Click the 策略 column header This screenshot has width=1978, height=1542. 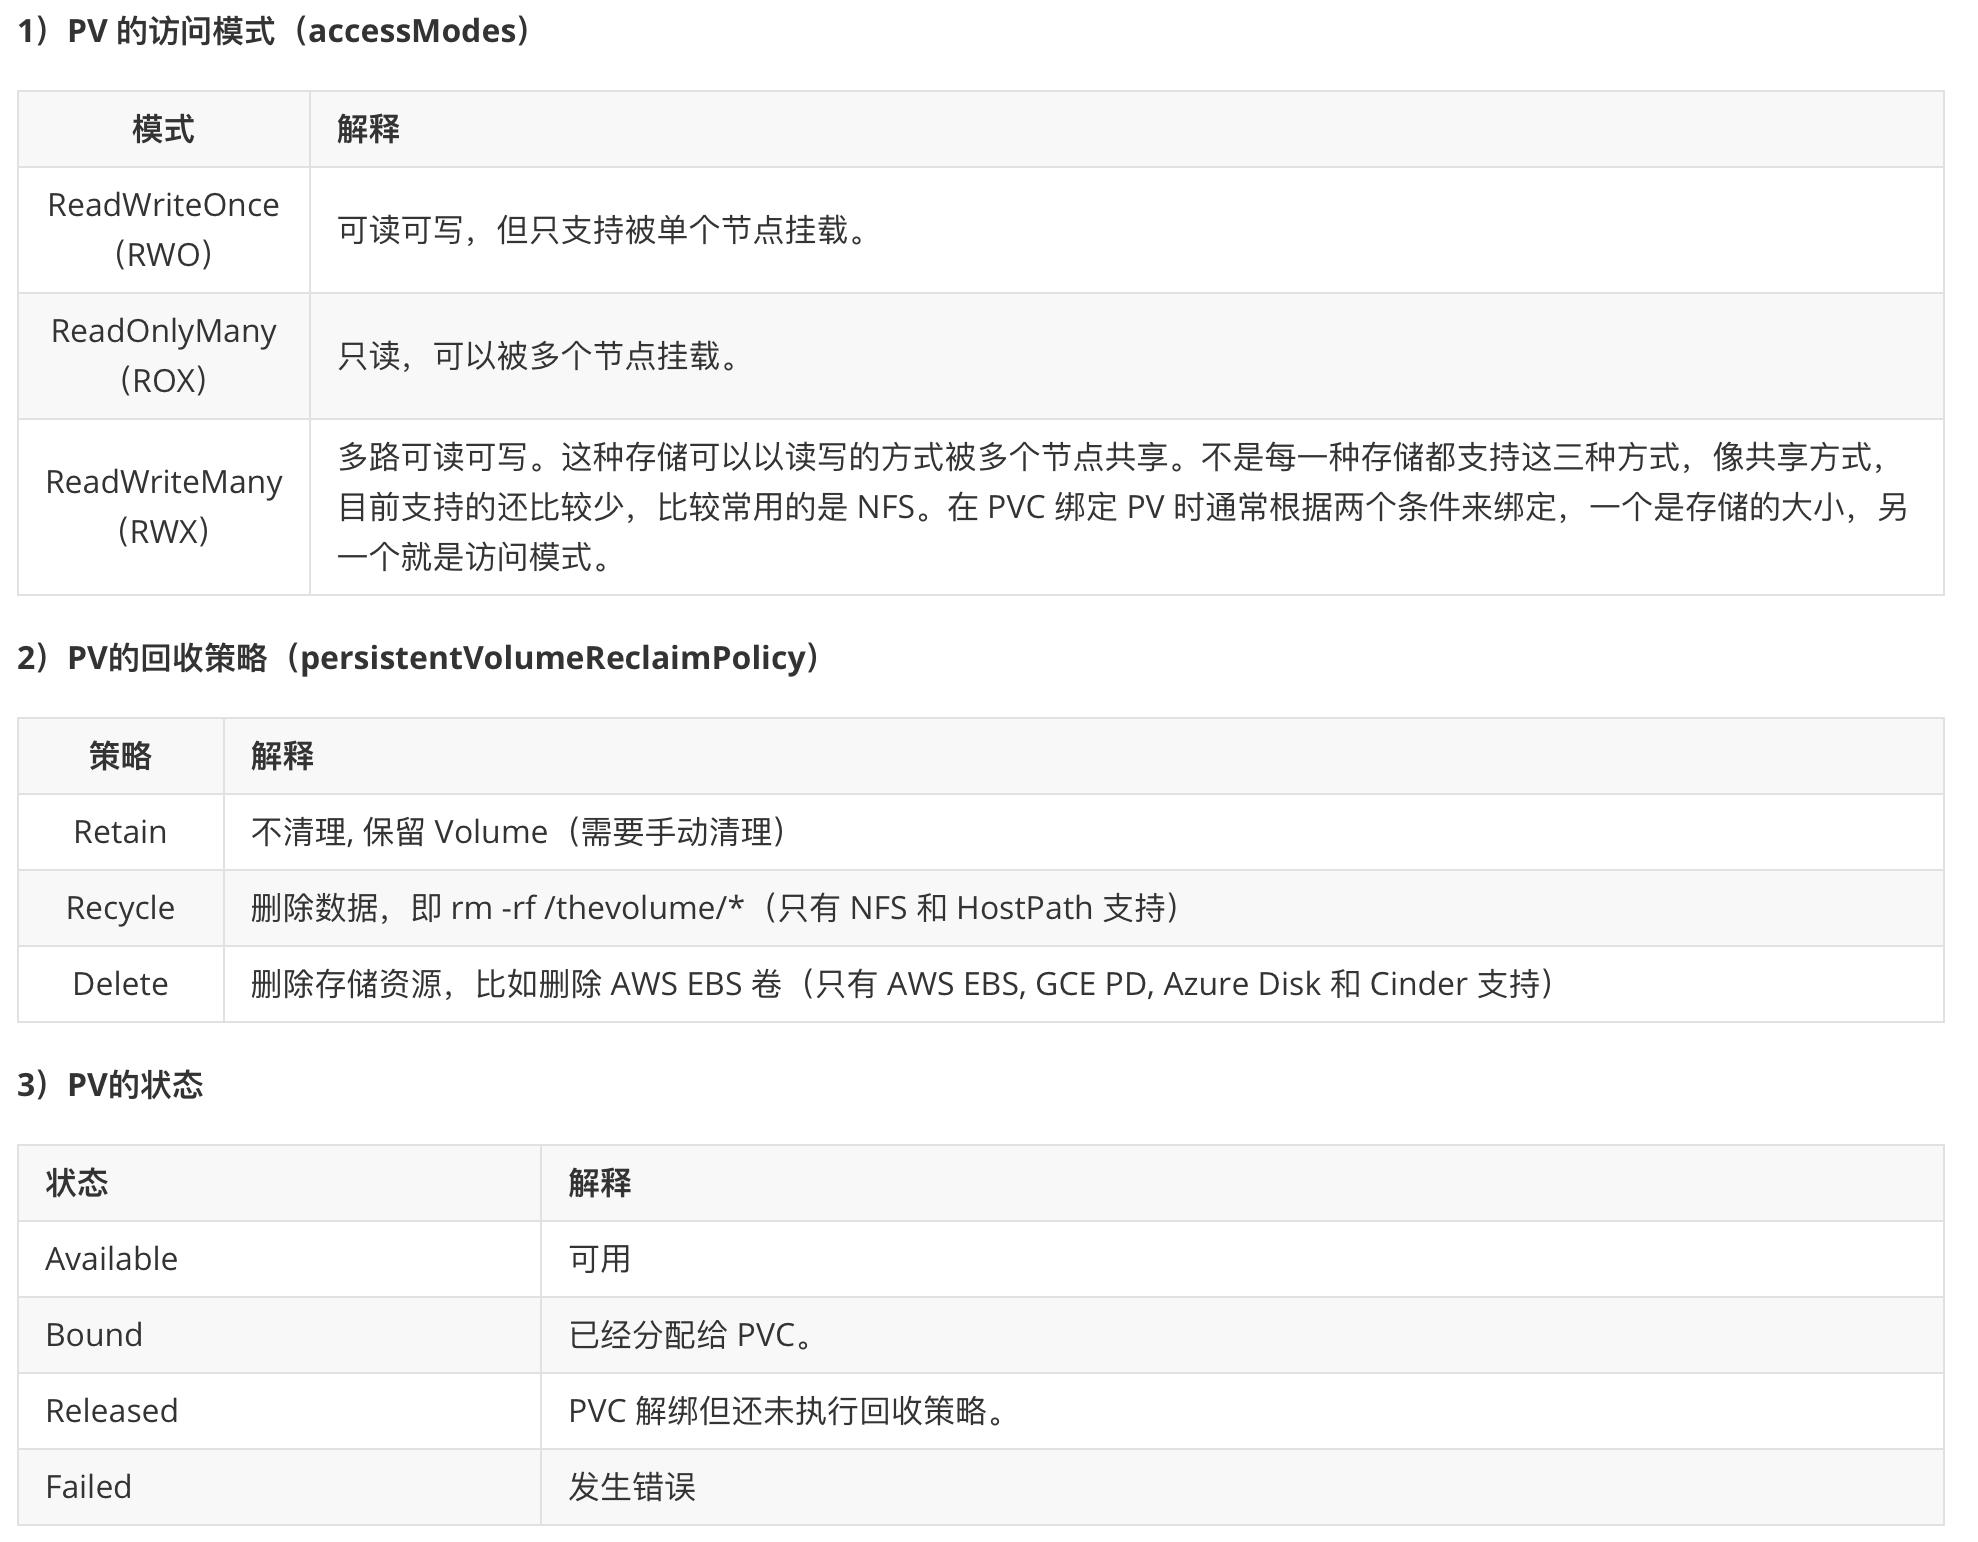119,756
